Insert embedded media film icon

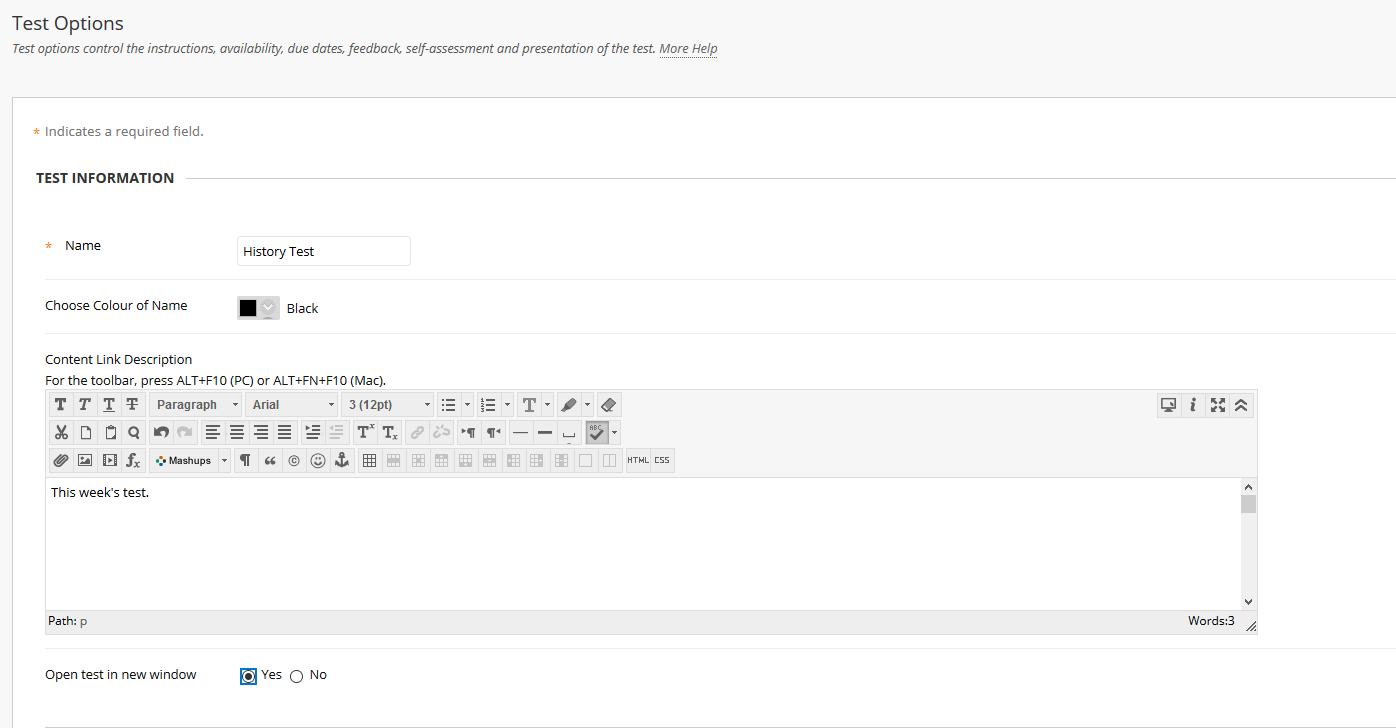109,461
